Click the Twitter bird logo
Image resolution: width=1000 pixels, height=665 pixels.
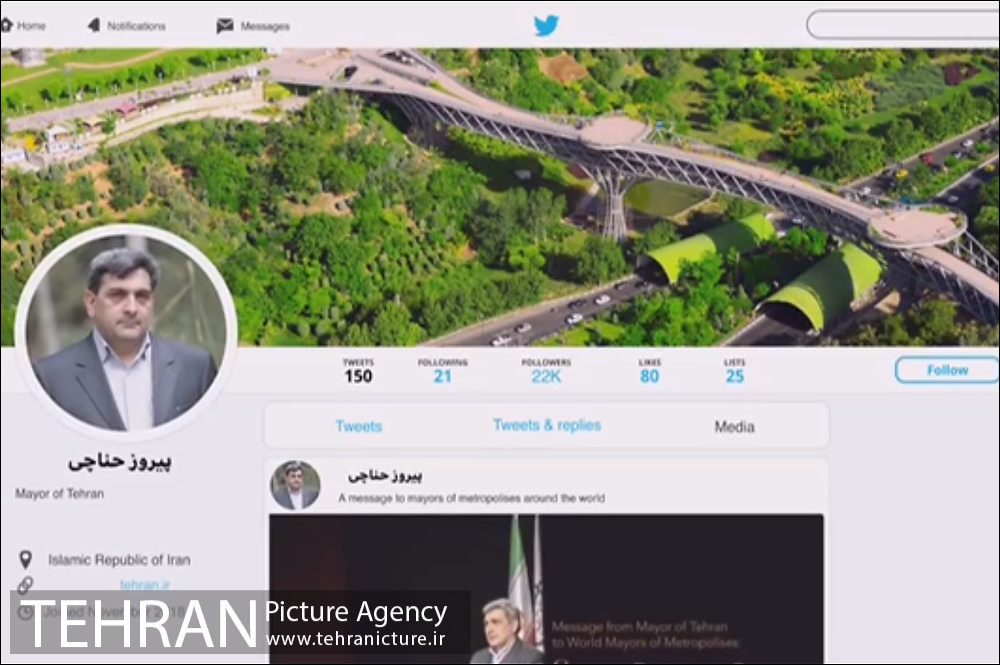pyautogui.click(x=546, y=26)
